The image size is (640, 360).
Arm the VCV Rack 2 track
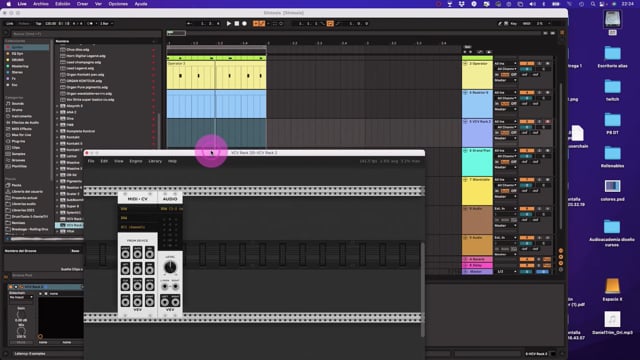tap(547, 122)
